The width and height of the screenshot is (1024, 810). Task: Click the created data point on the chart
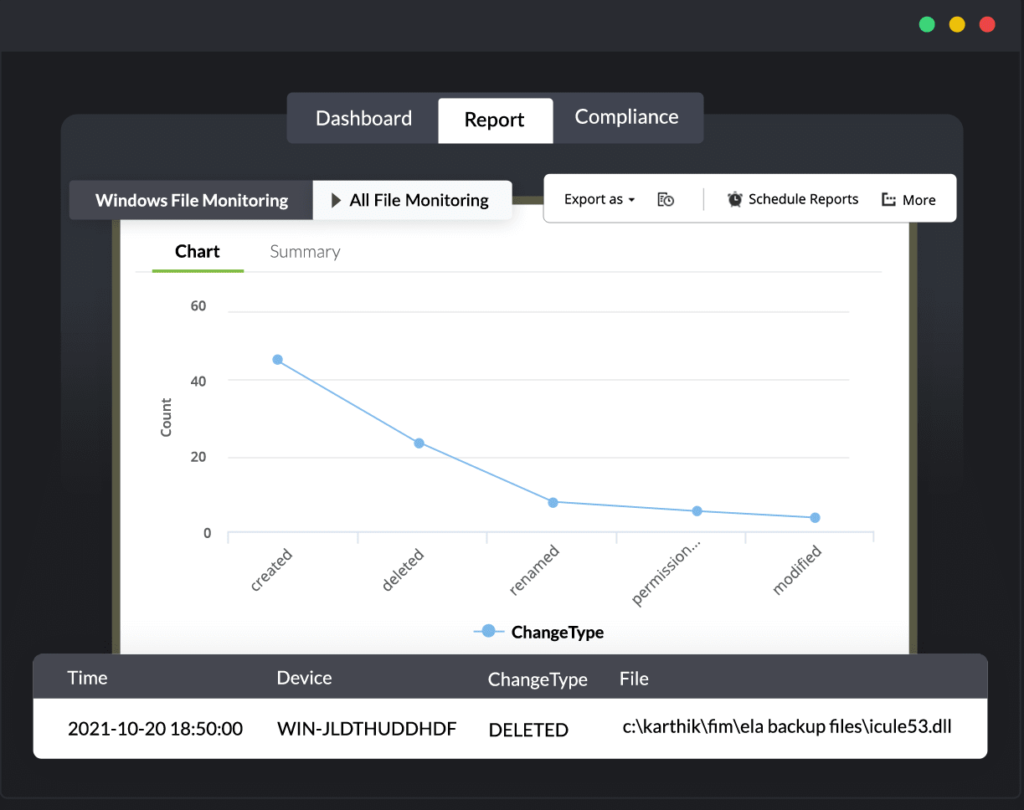click(x=277, y=358)
